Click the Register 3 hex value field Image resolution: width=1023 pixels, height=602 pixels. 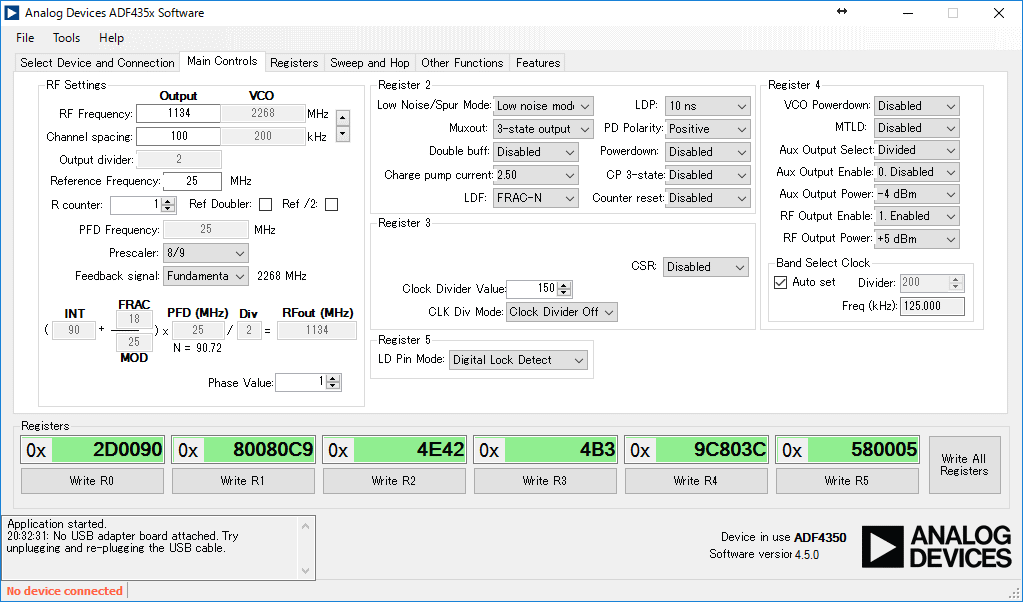(561, 450)
